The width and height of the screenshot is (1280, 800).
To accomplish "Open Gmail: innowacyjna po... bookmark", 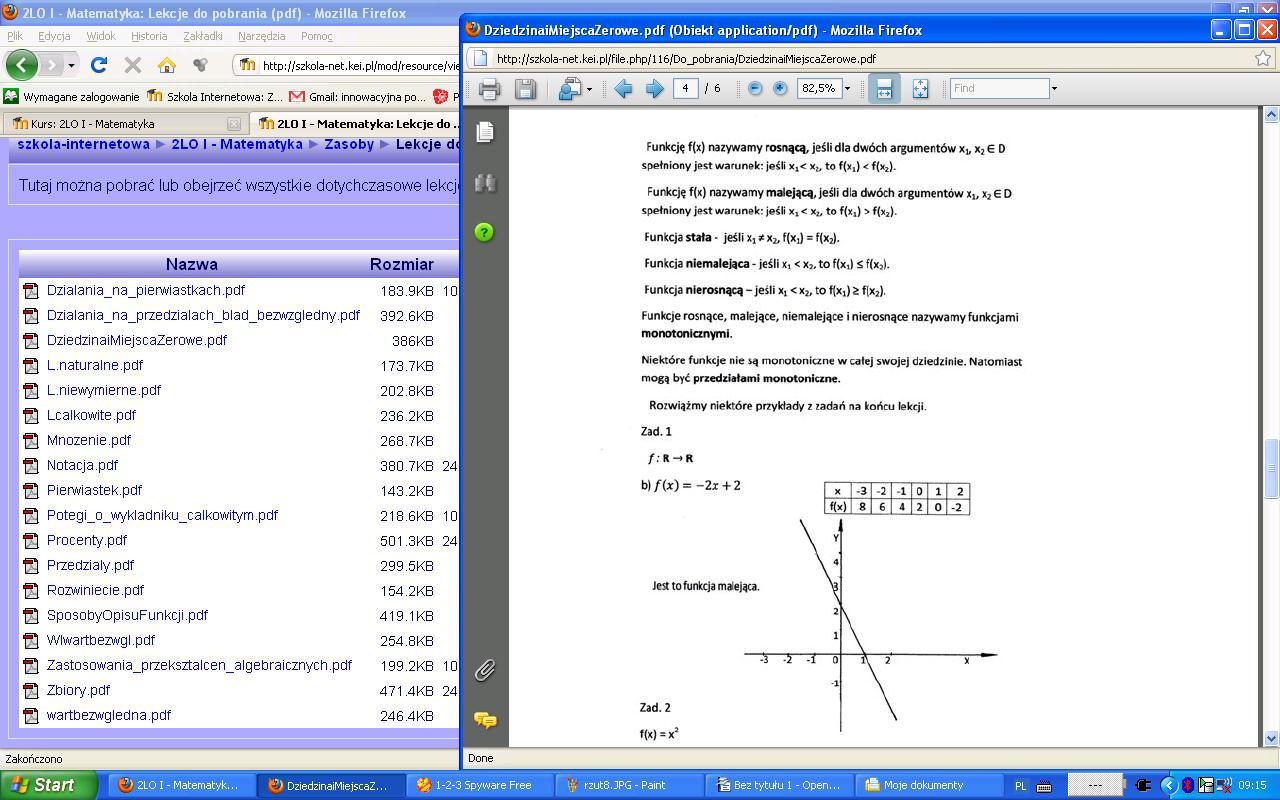I will click(357, 97).
